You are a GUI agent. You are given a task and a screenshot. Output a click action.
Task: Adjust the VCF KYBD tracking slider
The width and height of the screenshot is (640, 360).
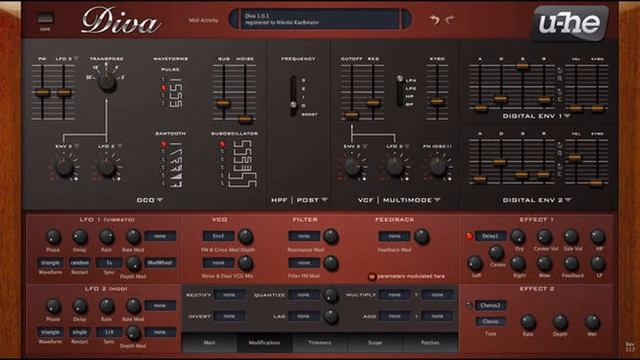click(437, 101)
